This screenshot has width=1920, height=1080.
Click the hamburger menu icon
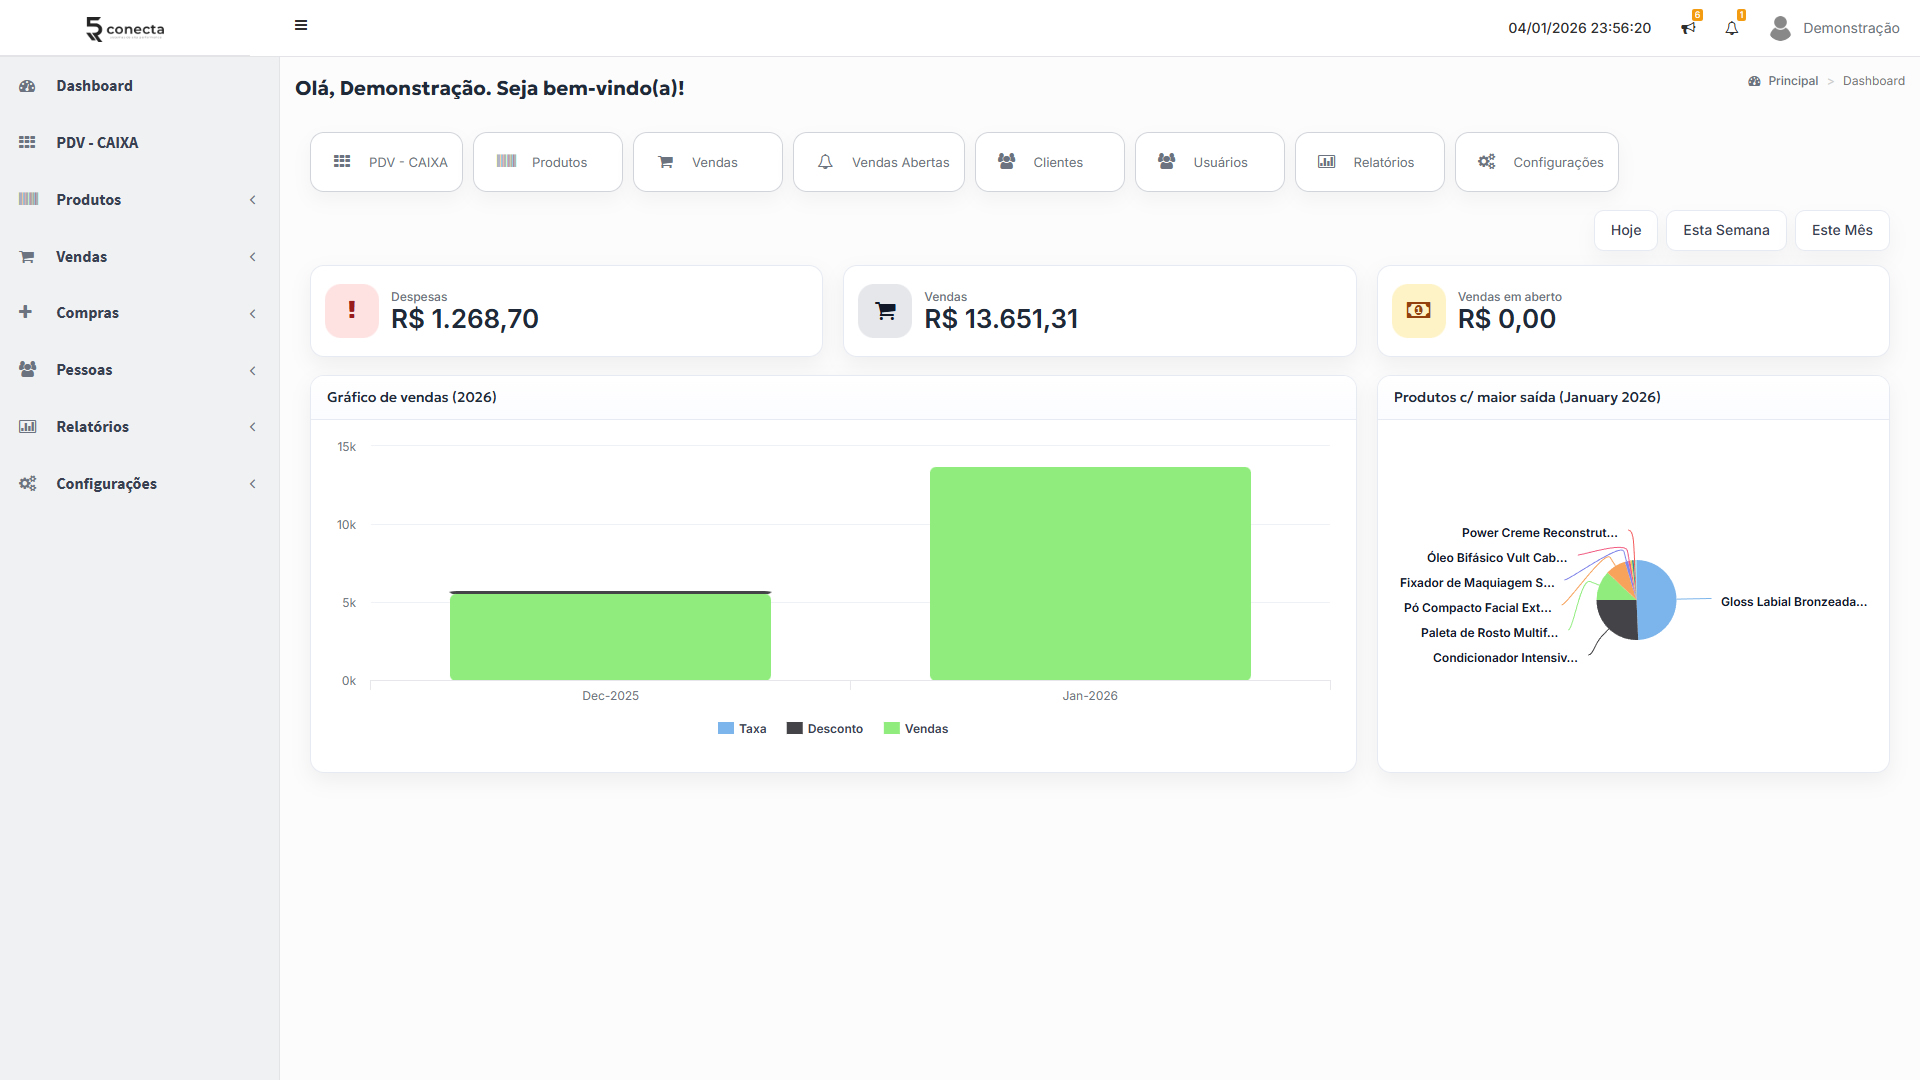point(301,26)
